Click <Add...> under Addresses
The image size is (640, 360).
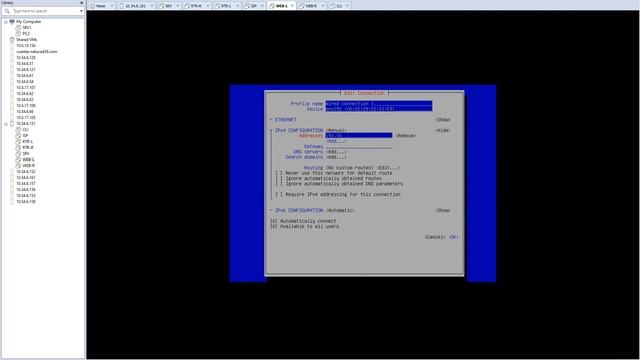point(336,141)
